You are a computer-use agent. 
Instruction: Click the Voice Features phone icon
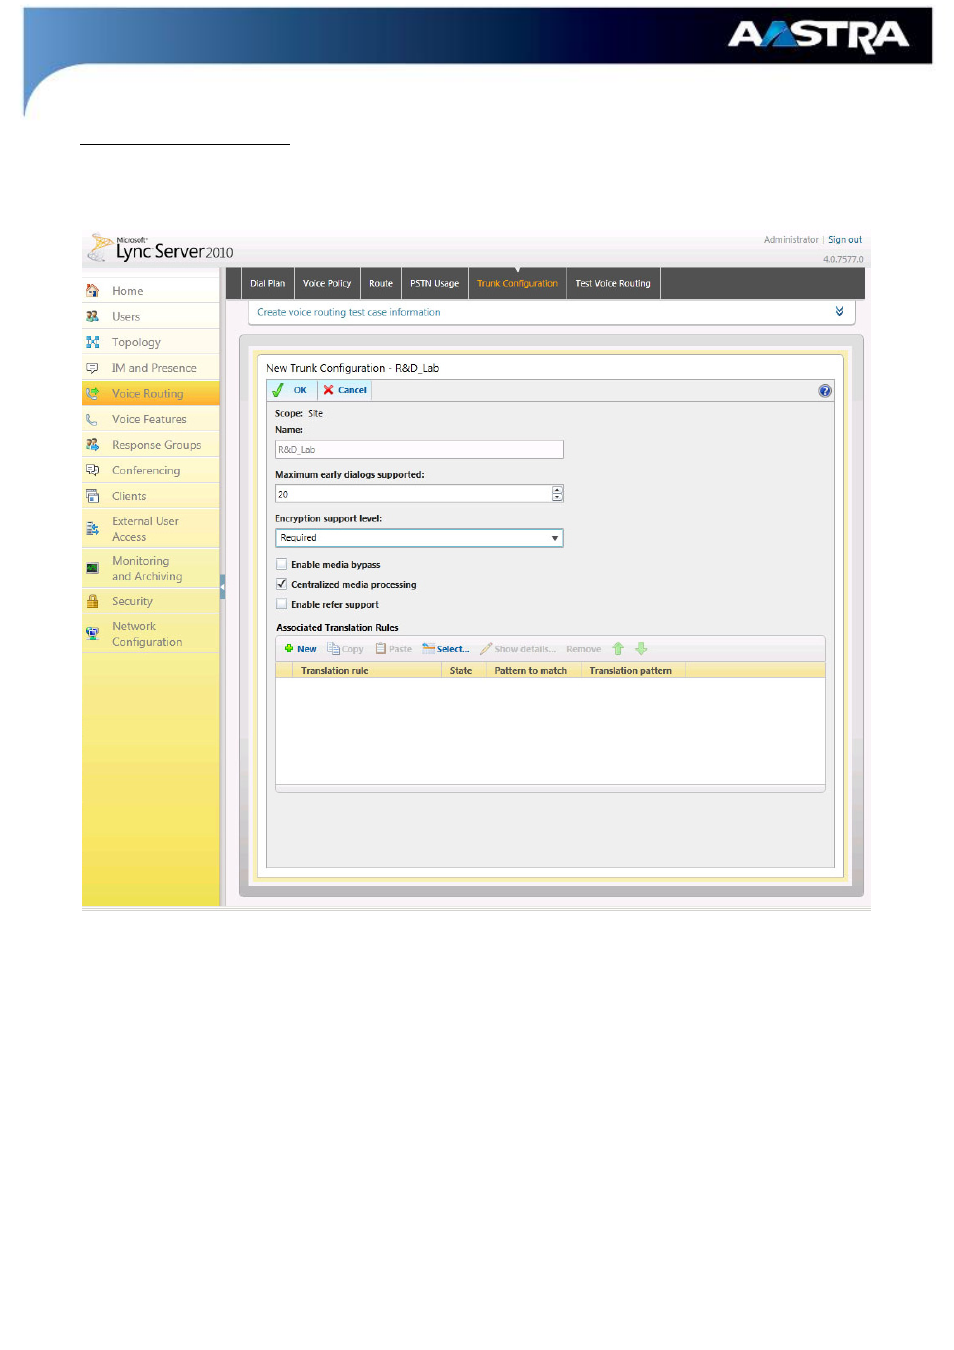click(x=92, y=419)
